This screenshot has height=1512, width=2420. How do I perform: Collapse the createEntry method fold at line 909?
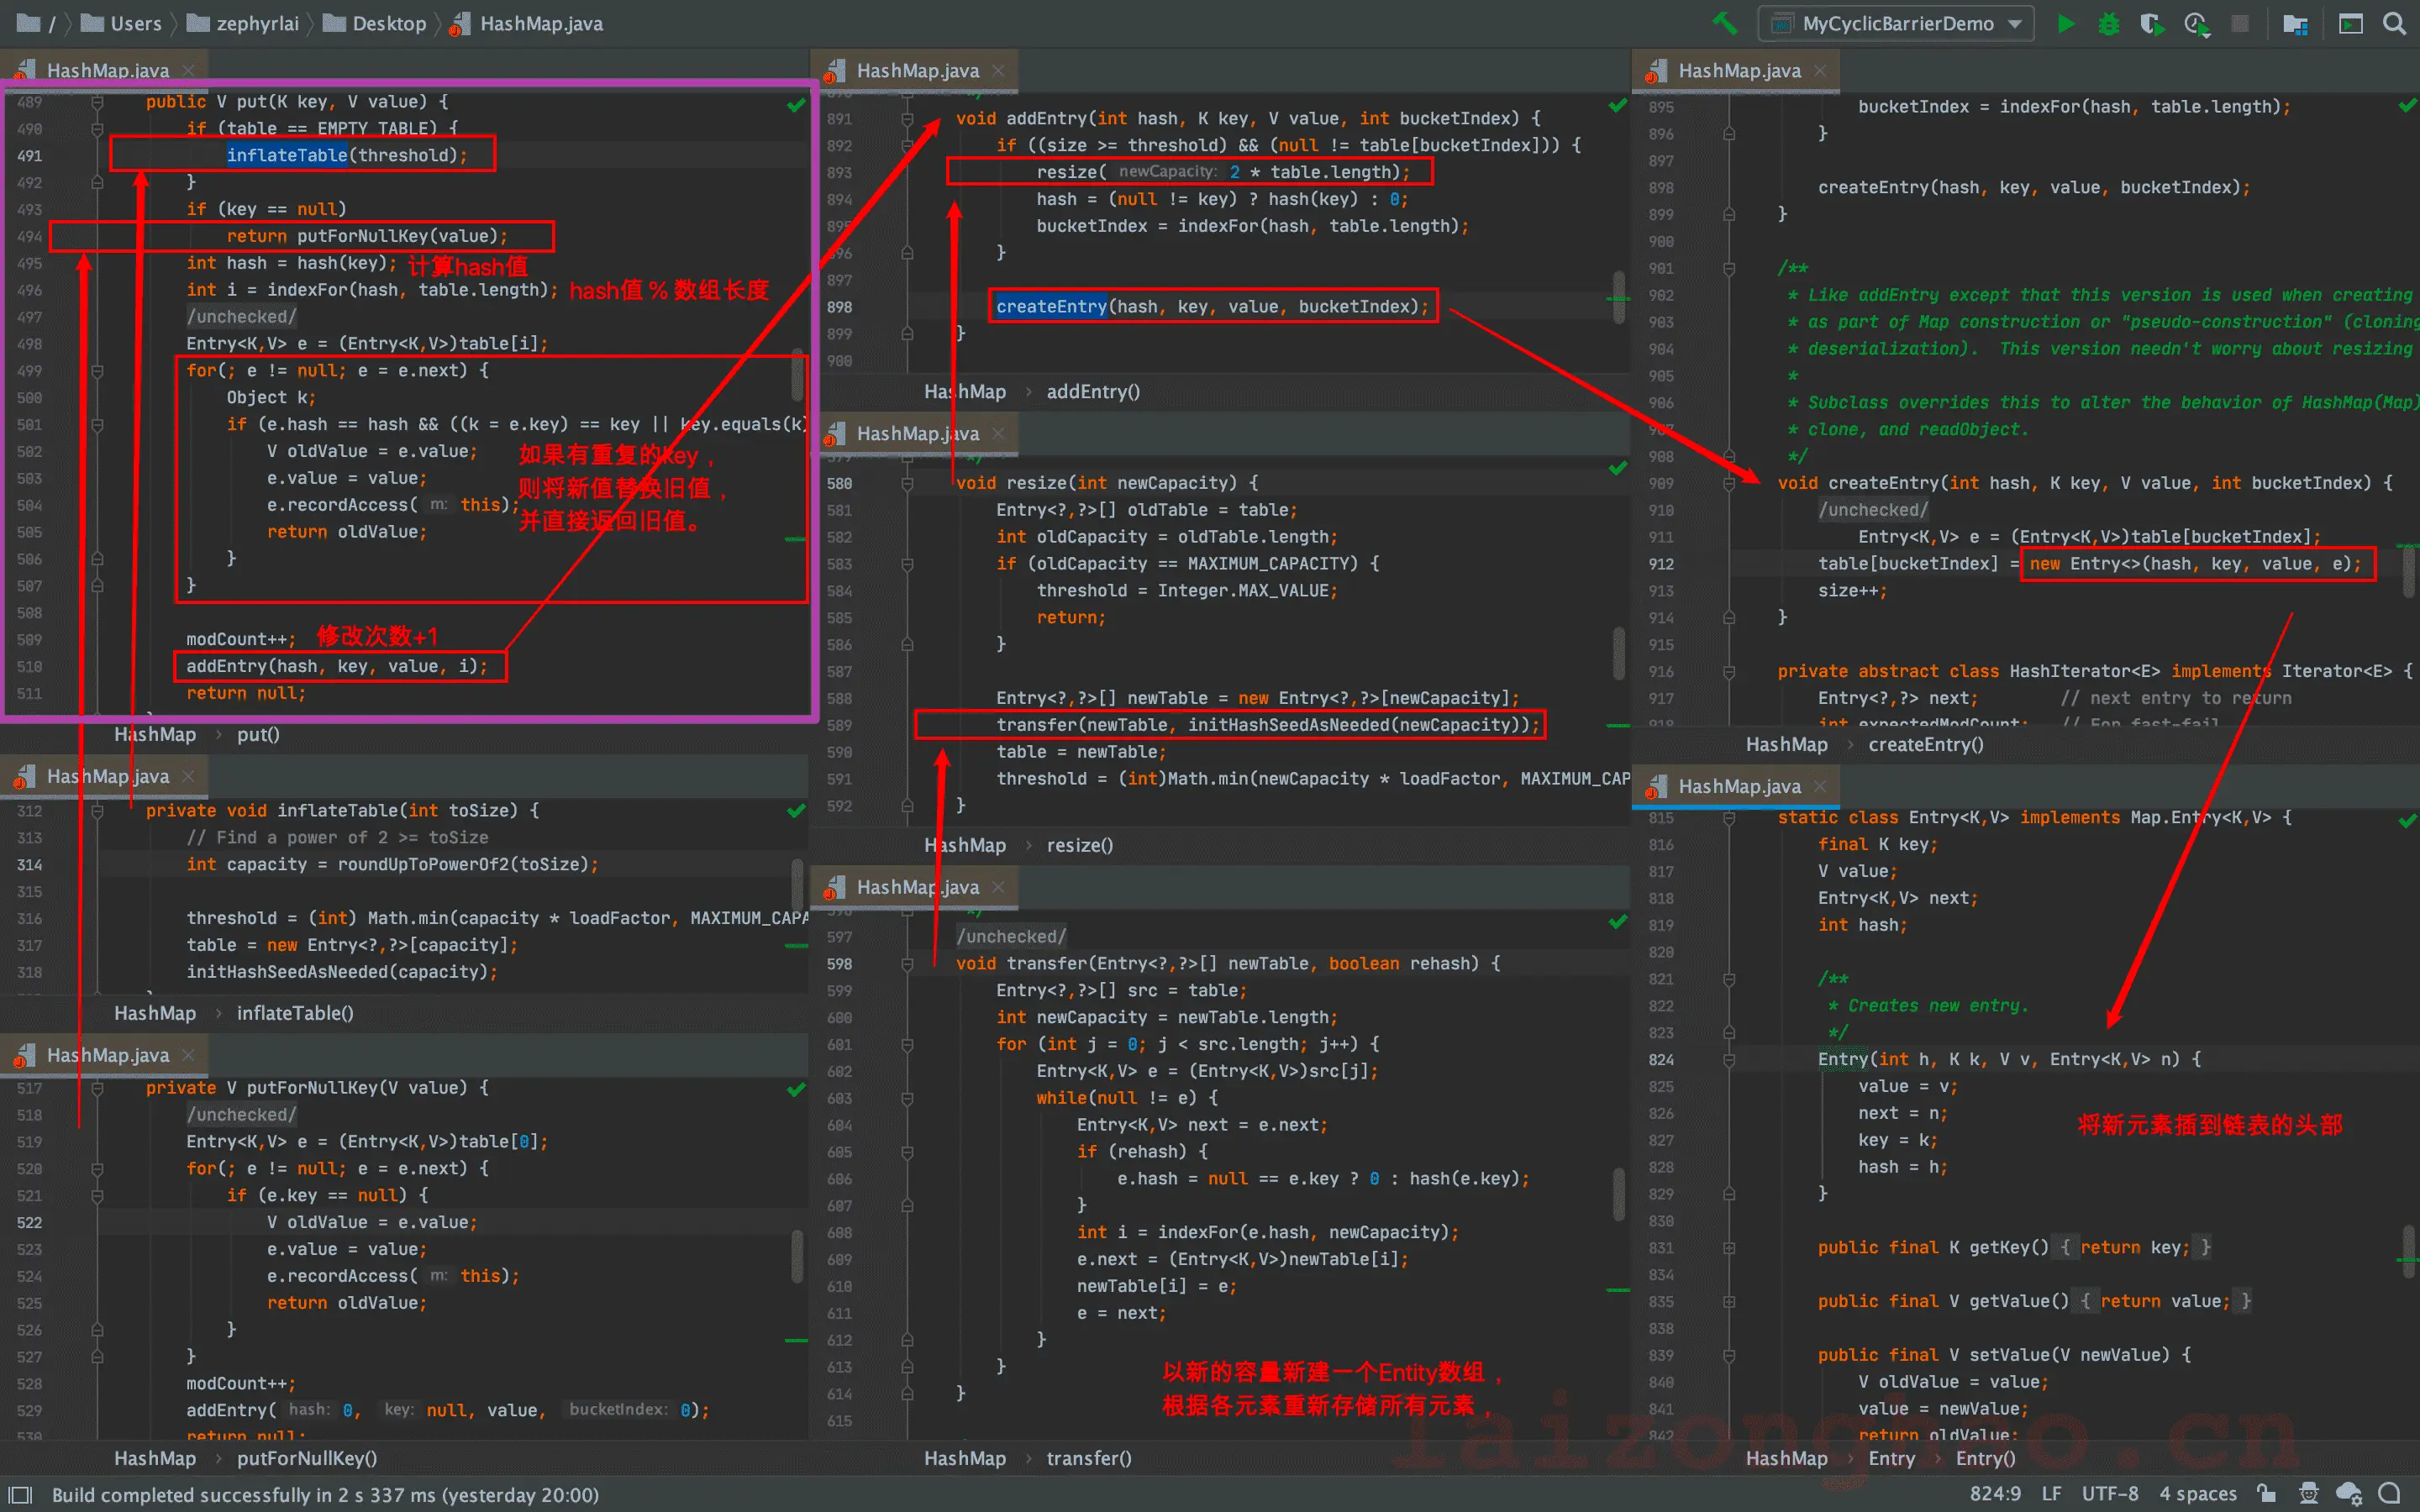(x=1729, y=484)
